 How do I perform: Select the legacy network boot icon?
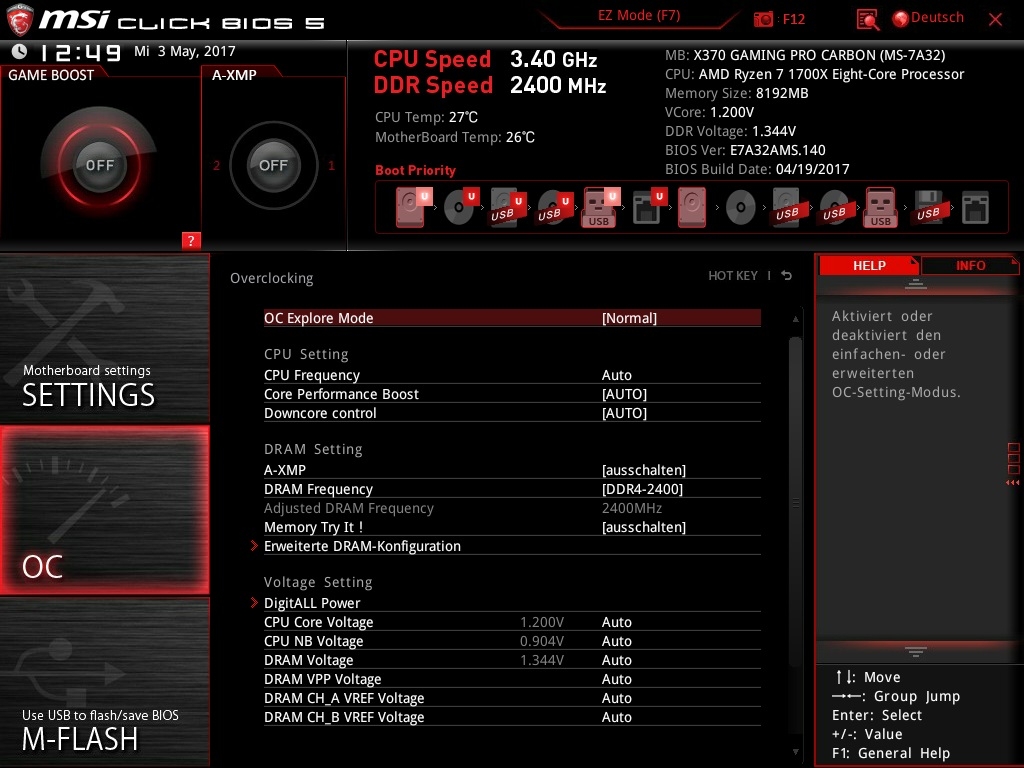[975, 207]
